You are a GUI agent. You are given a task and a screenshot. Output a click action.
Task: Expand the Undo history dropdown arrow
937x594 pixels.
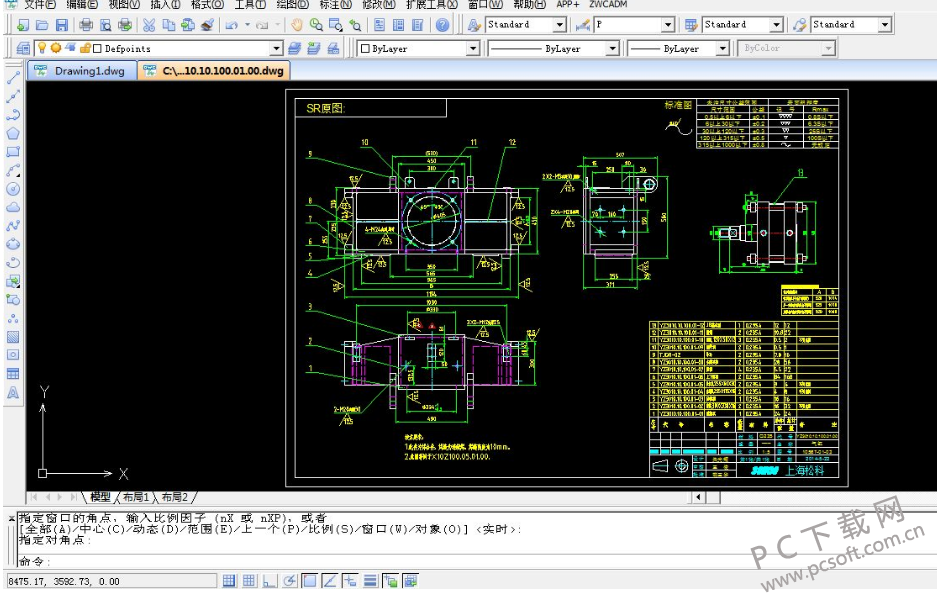point(247,25)
